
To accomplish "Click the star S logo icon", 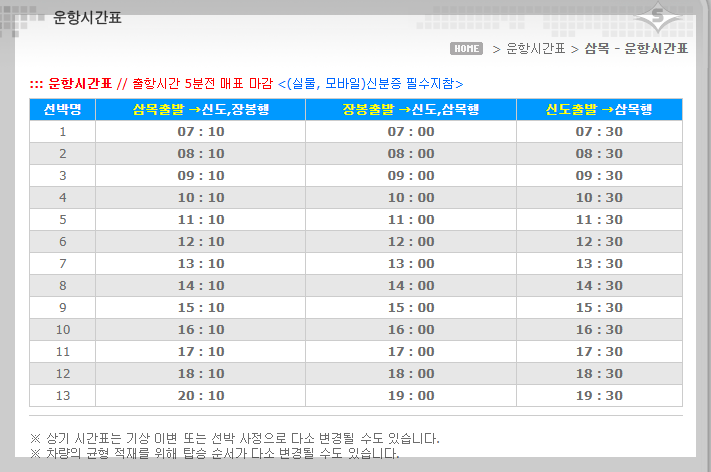I will (x=657, y=17).
